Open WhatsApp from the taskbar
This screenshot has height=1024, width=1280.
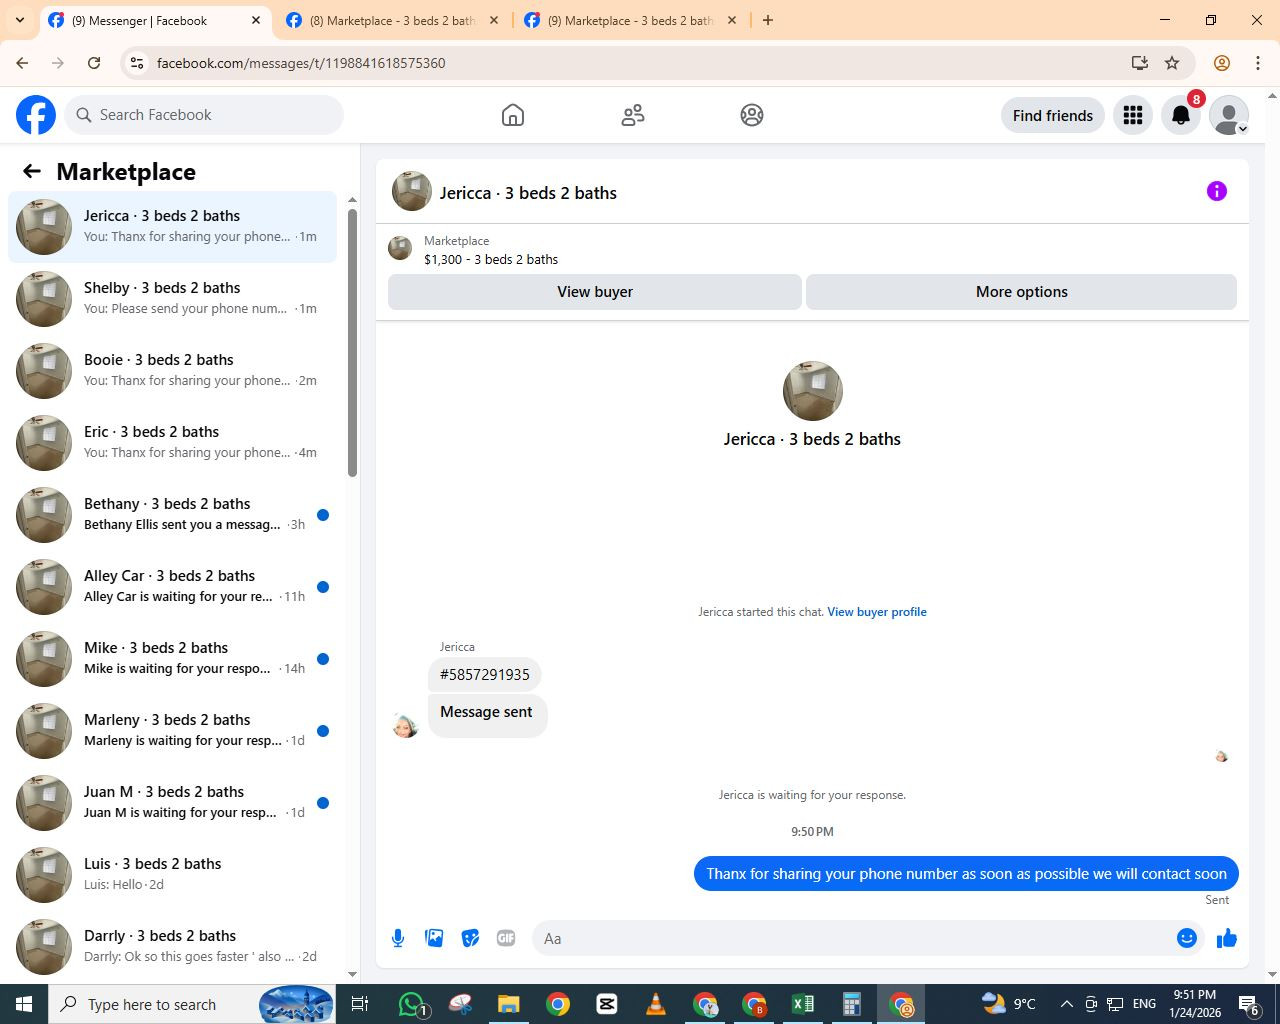click(412, 1004)
